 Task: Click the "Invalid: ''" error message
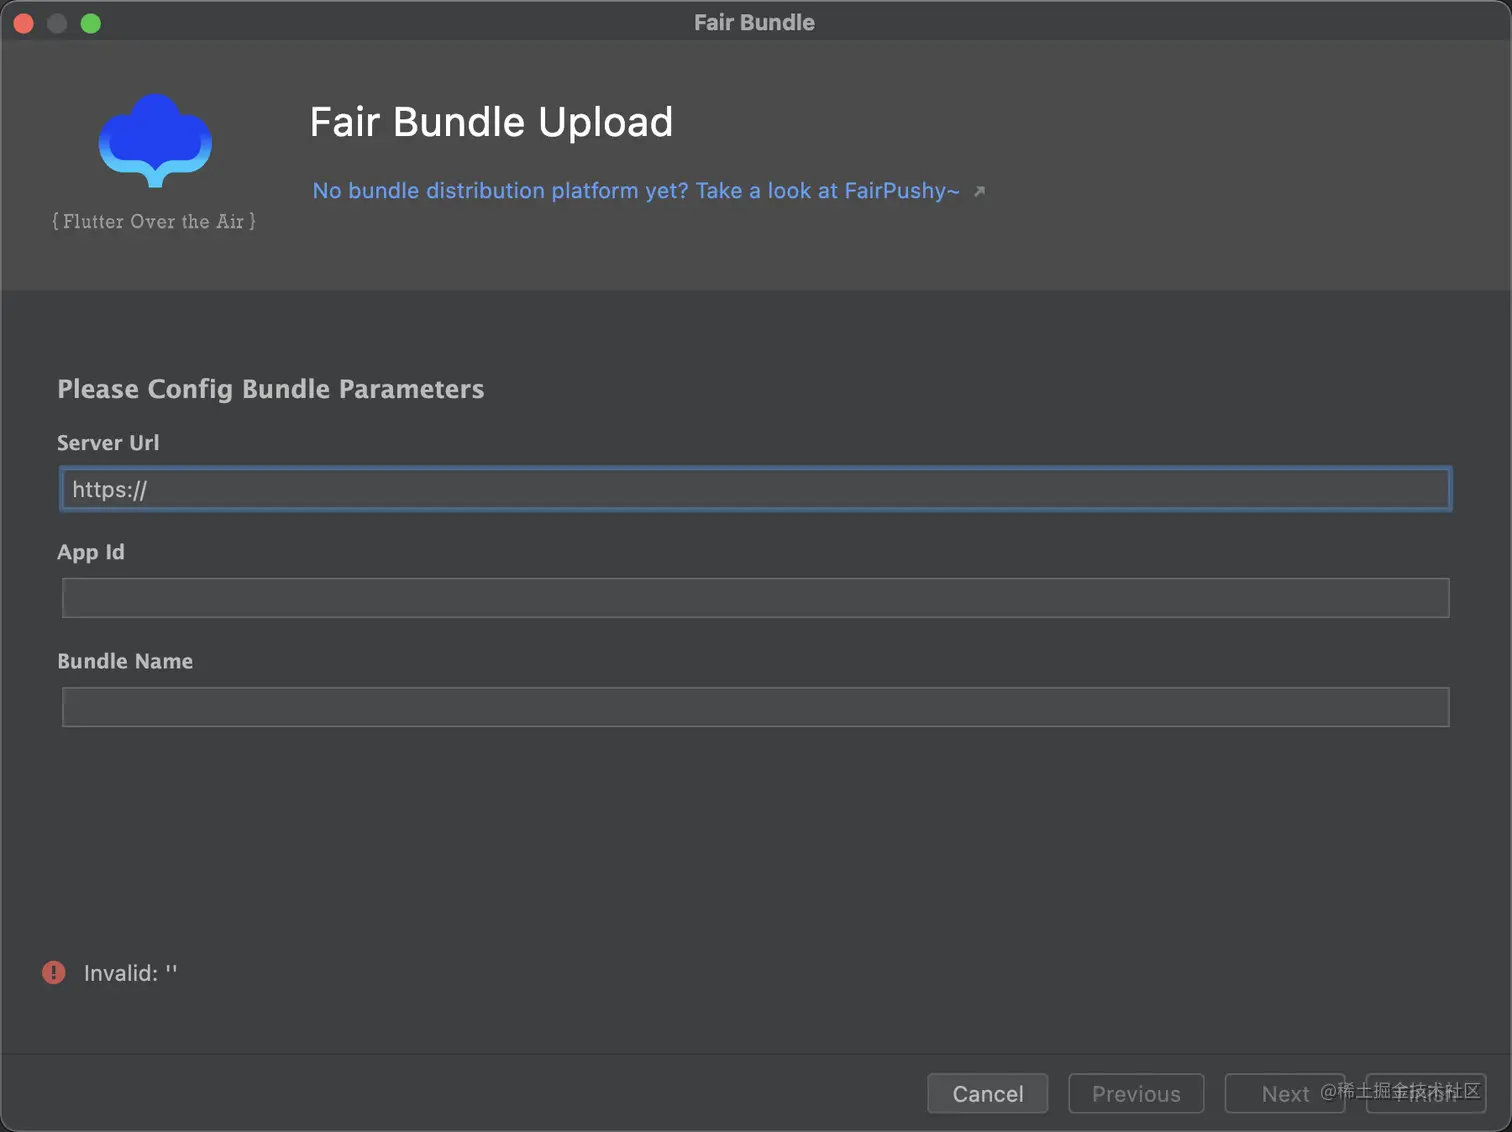coord(130,973)
